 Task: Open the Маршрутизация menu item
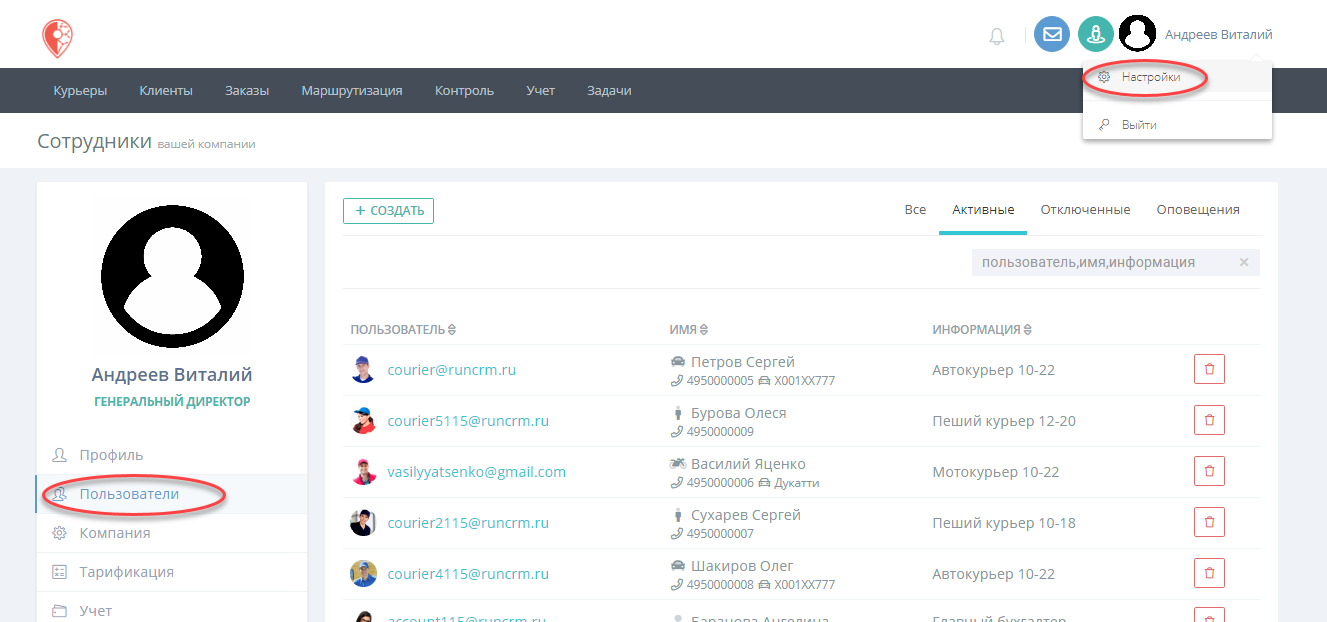tap(352, 90)
